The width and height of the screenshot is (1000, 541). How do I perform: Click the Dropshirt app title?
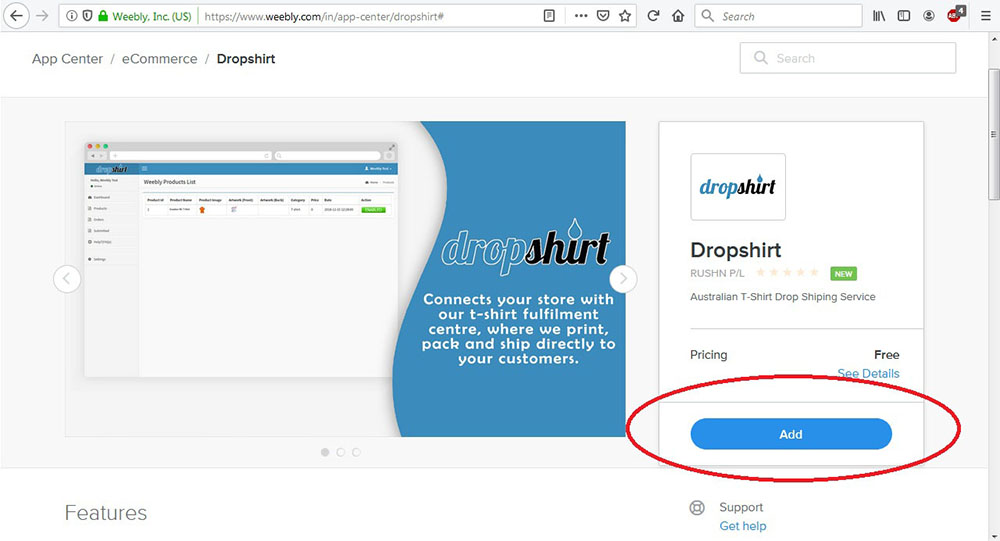(x=735, y=250)
